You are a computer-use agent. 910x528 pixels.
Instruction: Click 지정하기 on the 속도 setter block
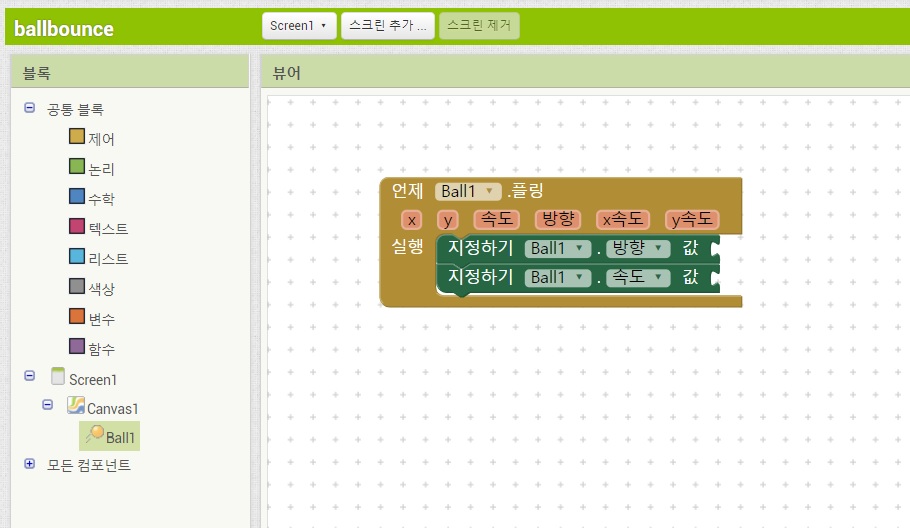481,277
